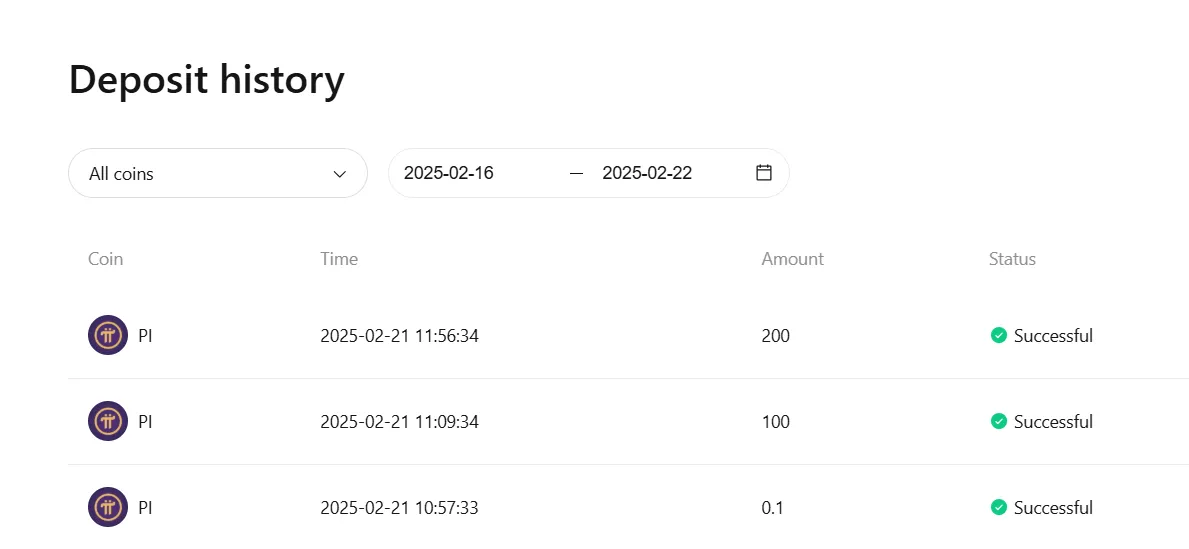
Task: Click the Status column header
Action: tap(1012, 259)
